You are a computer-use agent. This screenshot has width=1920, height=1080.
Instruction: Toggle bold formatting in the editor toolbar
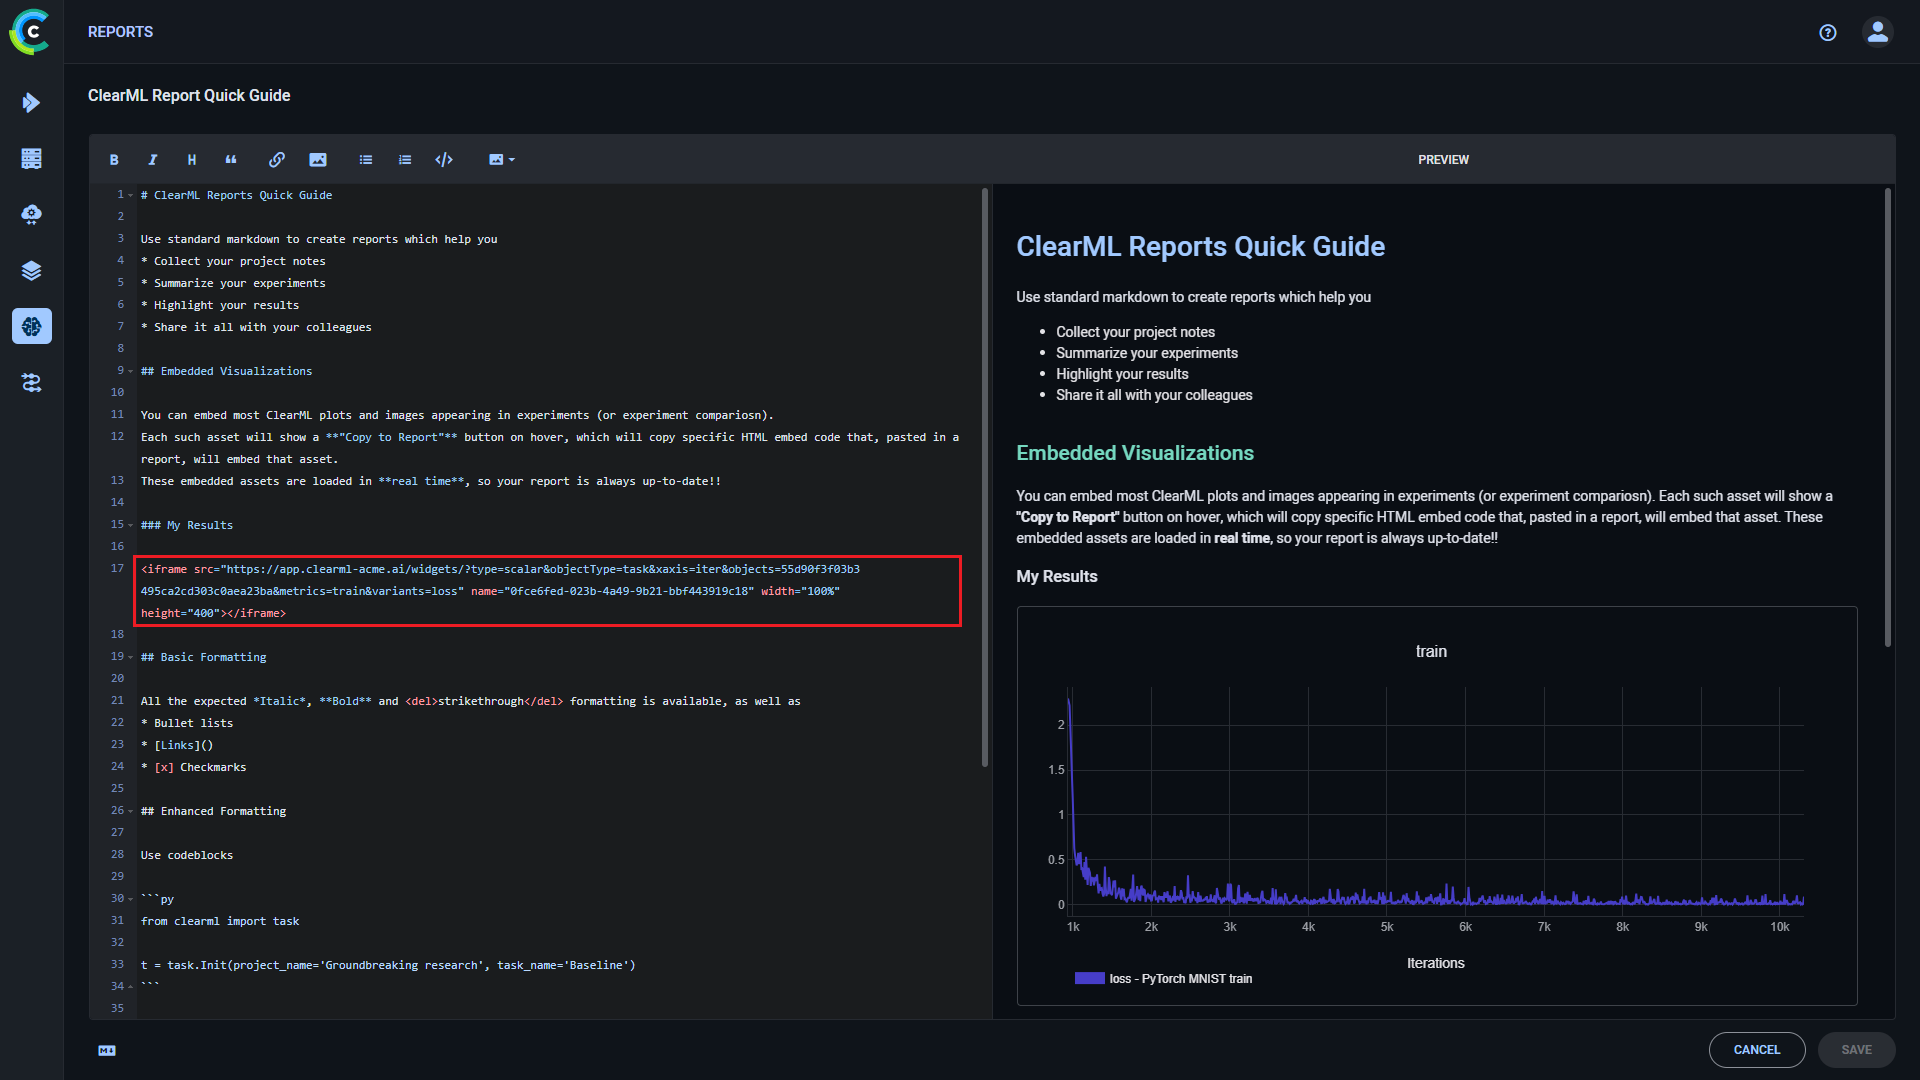click(x=114, y=160)
